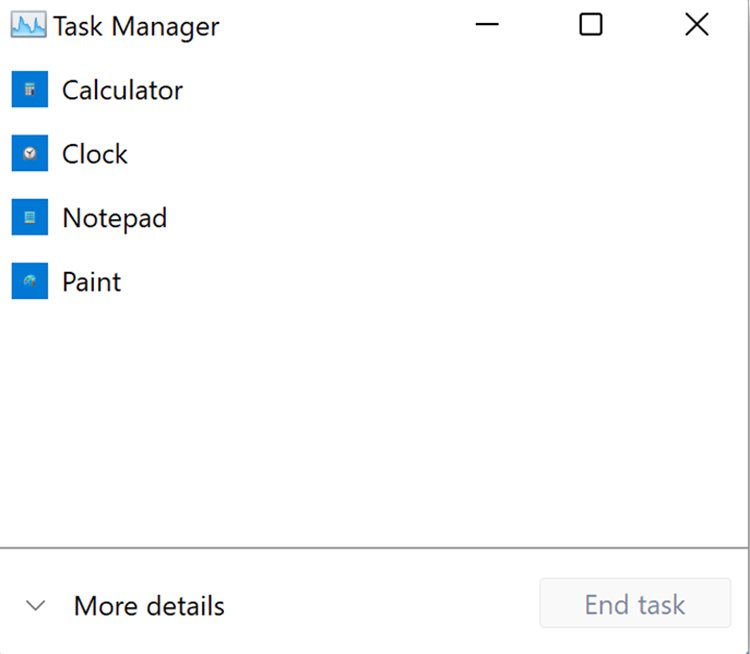Select the Clock task by its name
The image size is (750, 654).
(95, 154)
